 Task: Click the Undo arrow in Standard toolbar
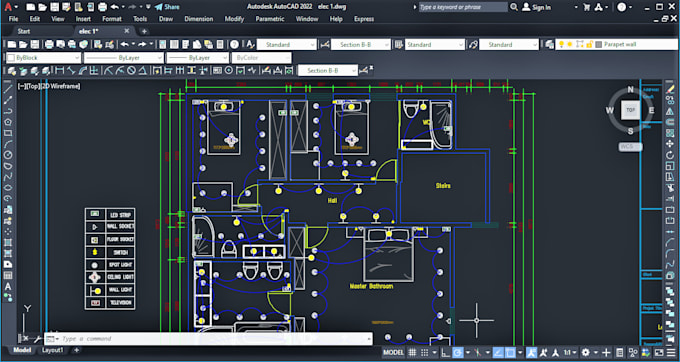point(124,44)
